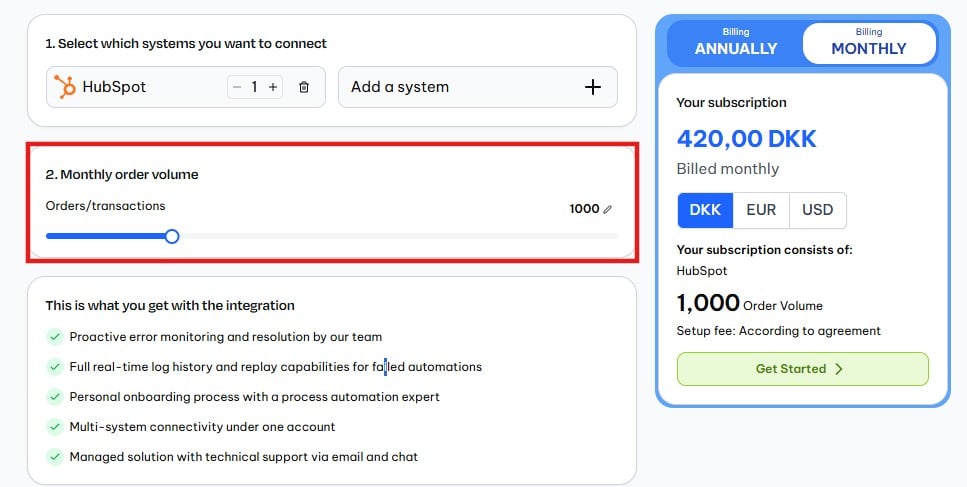Click the 2. Monthly order volume heading
Image resolution: width=967 pixels, height=487 pixels.
click(122, 174)
